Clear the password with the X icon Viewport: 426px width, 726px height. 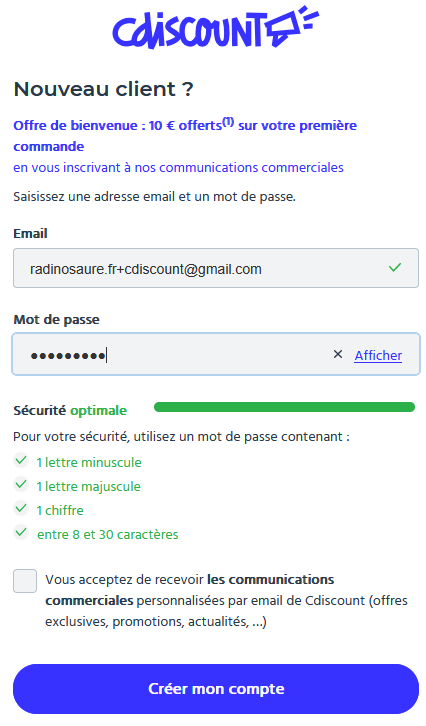tap(338, 354)
